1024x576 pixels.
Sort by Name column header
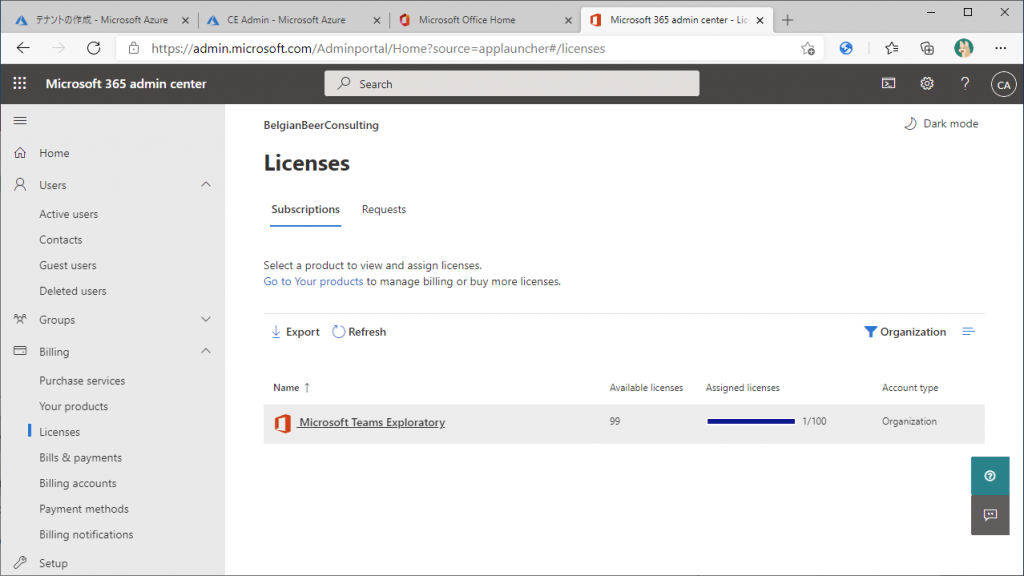point(291,387)
